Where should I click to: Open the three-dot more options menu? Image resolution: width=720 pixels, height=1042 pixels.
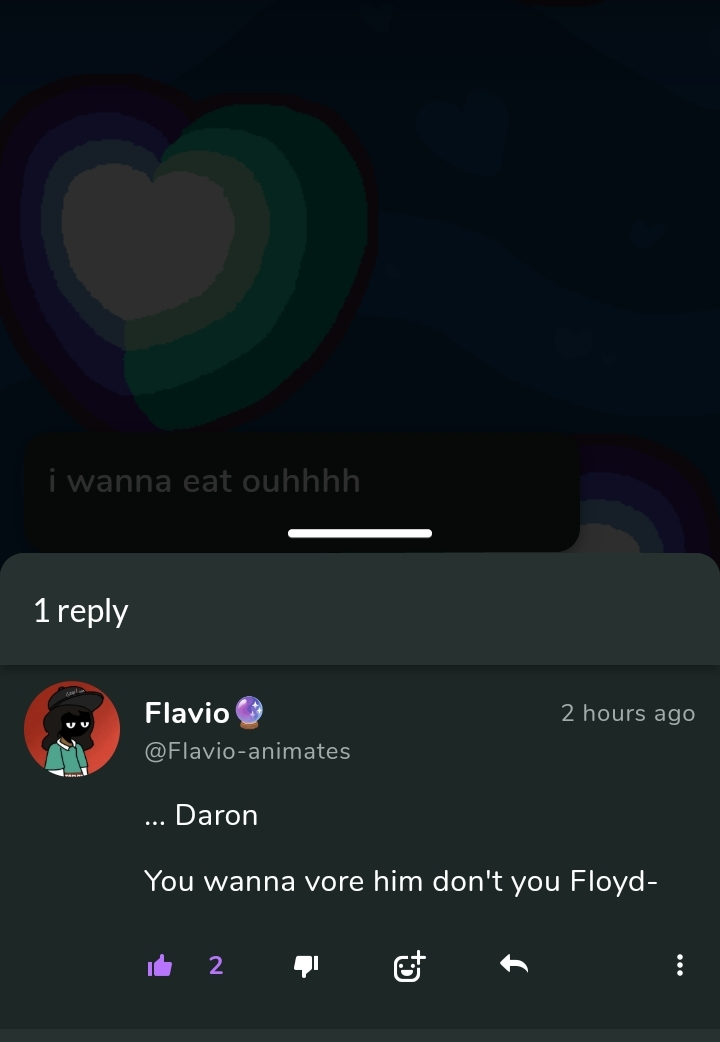click(x=679, y=965)
